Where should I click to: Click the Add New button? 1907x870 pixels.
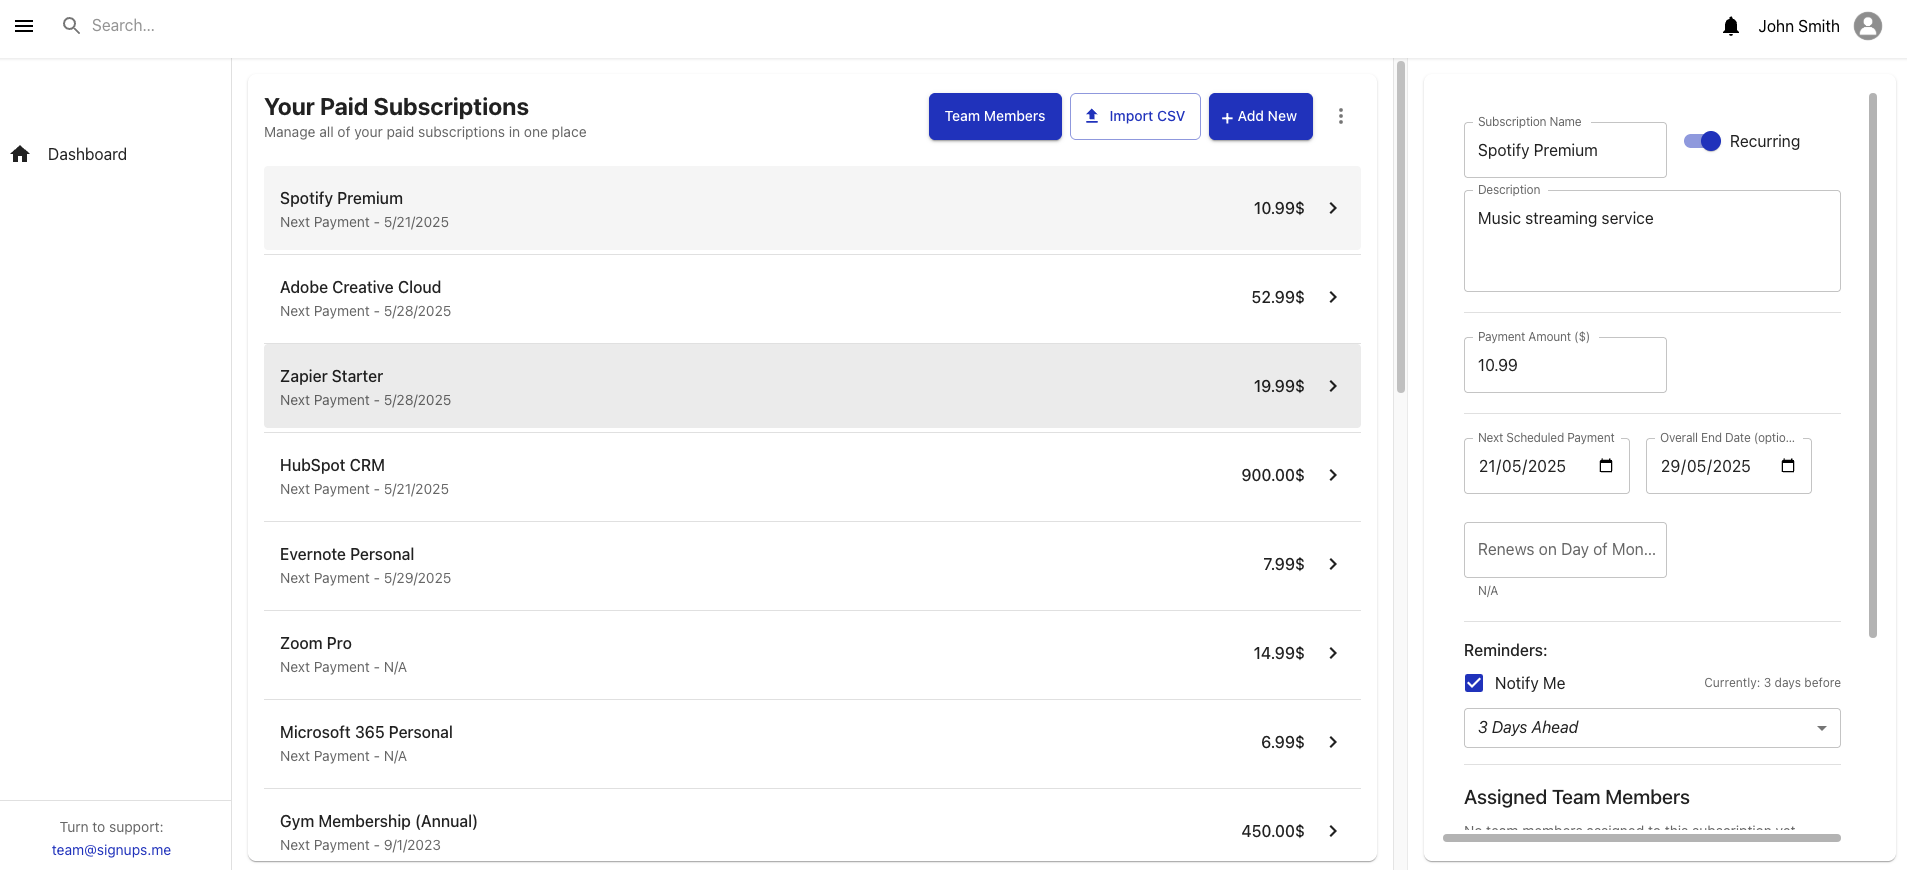pyautogui.click(x=1260, y=116)
